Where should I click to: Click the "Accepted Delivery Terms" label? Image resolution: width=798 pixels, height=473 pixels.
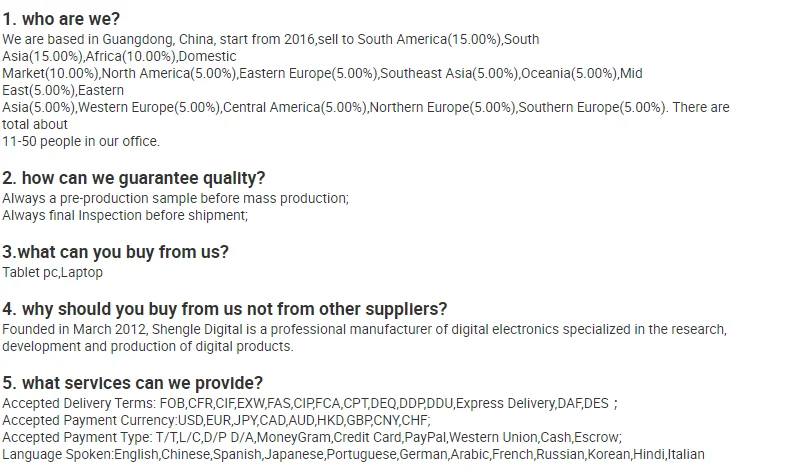pyautogui.click(x=73, y=403)
